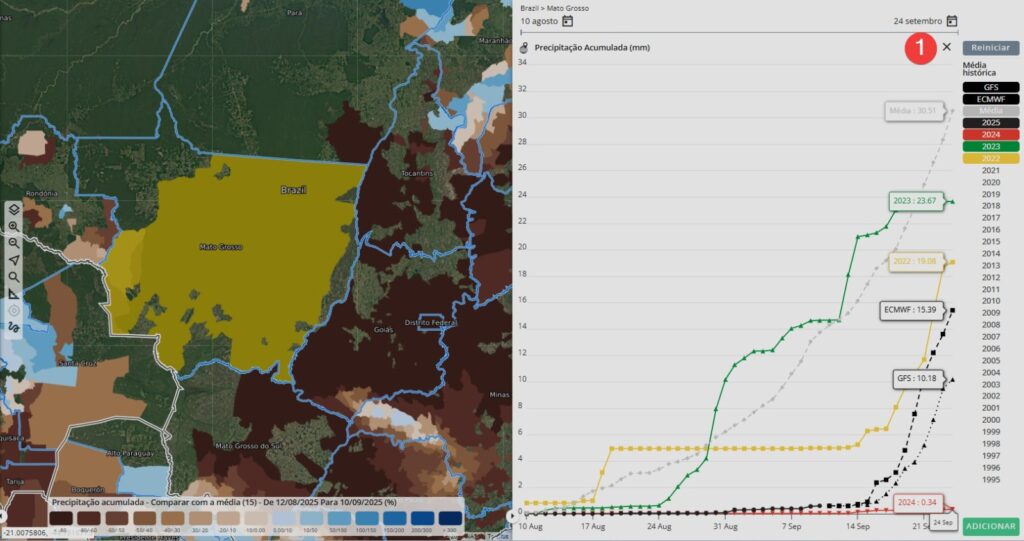
Task: Open calendar for 24 setembro end date
Action: point(951,21)
